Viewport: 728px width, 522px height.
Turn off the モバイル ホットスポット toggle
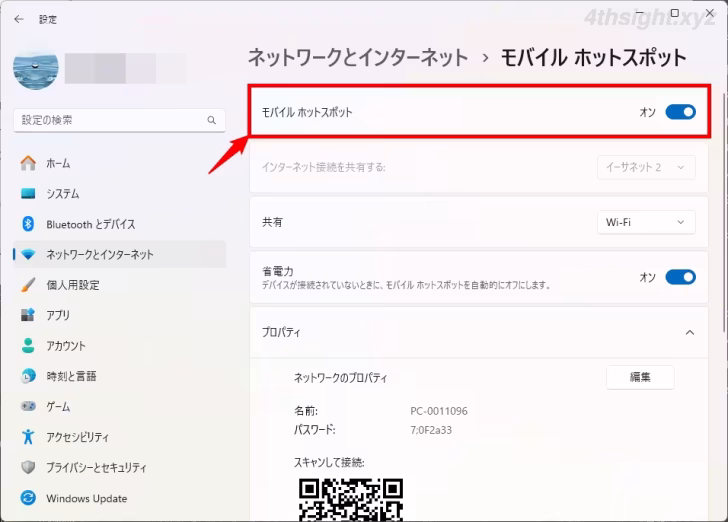(680, 112)
